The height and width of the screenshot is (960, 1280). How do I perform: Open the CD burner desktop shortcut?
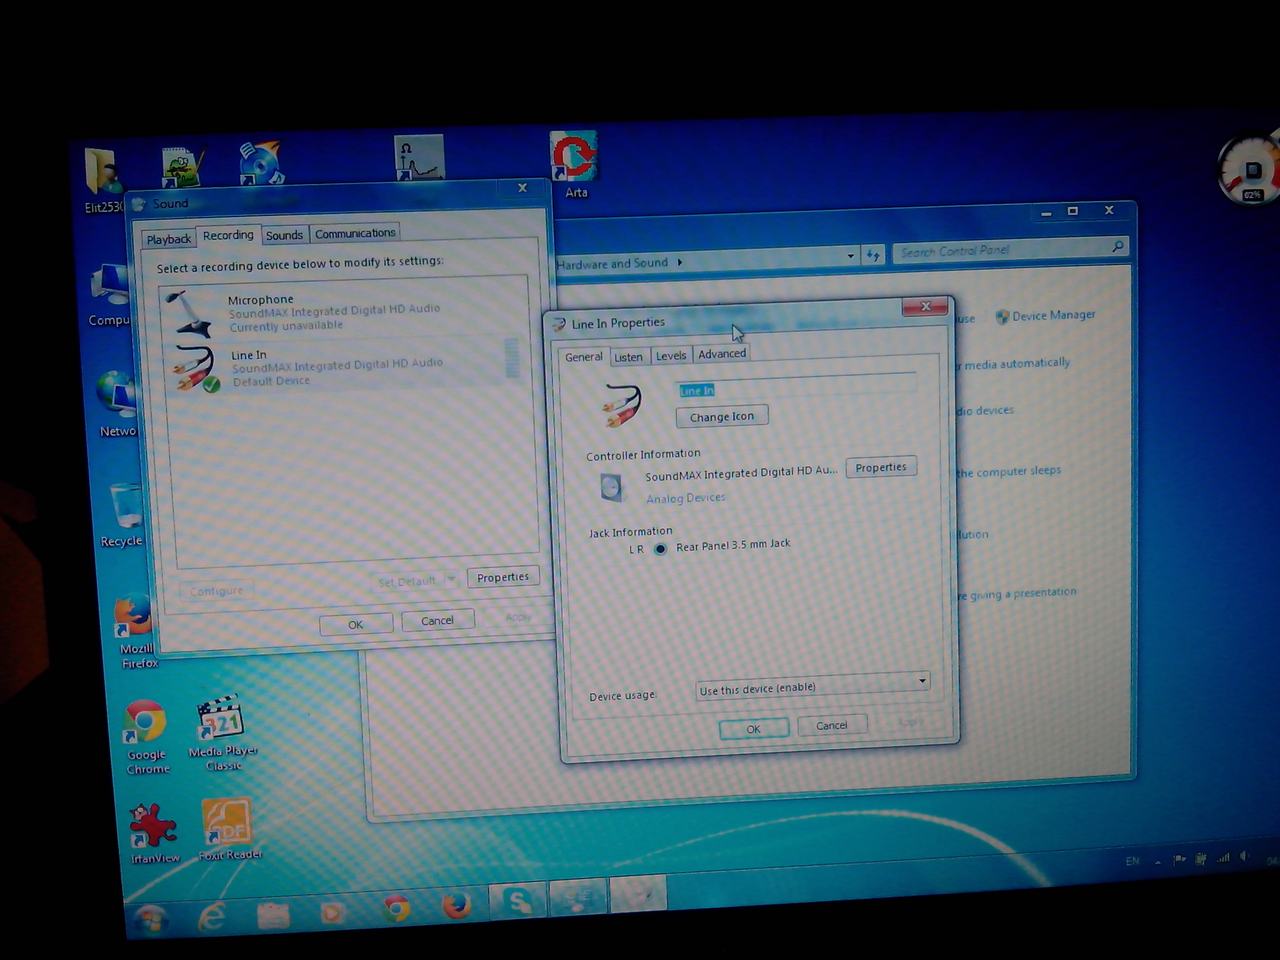260,163
